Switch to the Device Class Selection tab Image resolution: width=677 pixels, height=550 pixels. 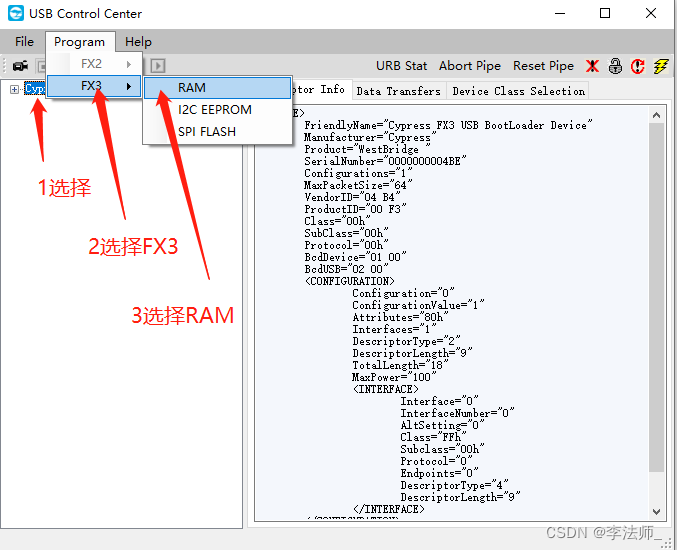[519, 91]
